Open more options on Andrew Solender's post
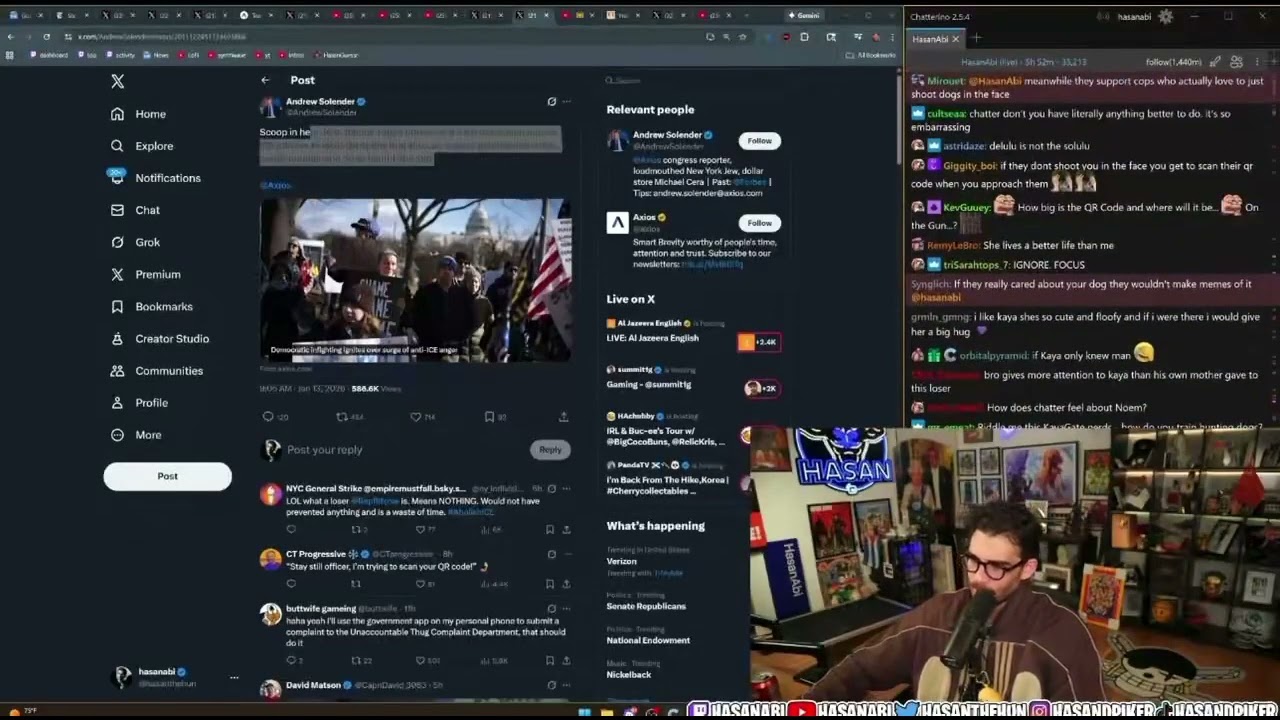 (x=566, y=101)
